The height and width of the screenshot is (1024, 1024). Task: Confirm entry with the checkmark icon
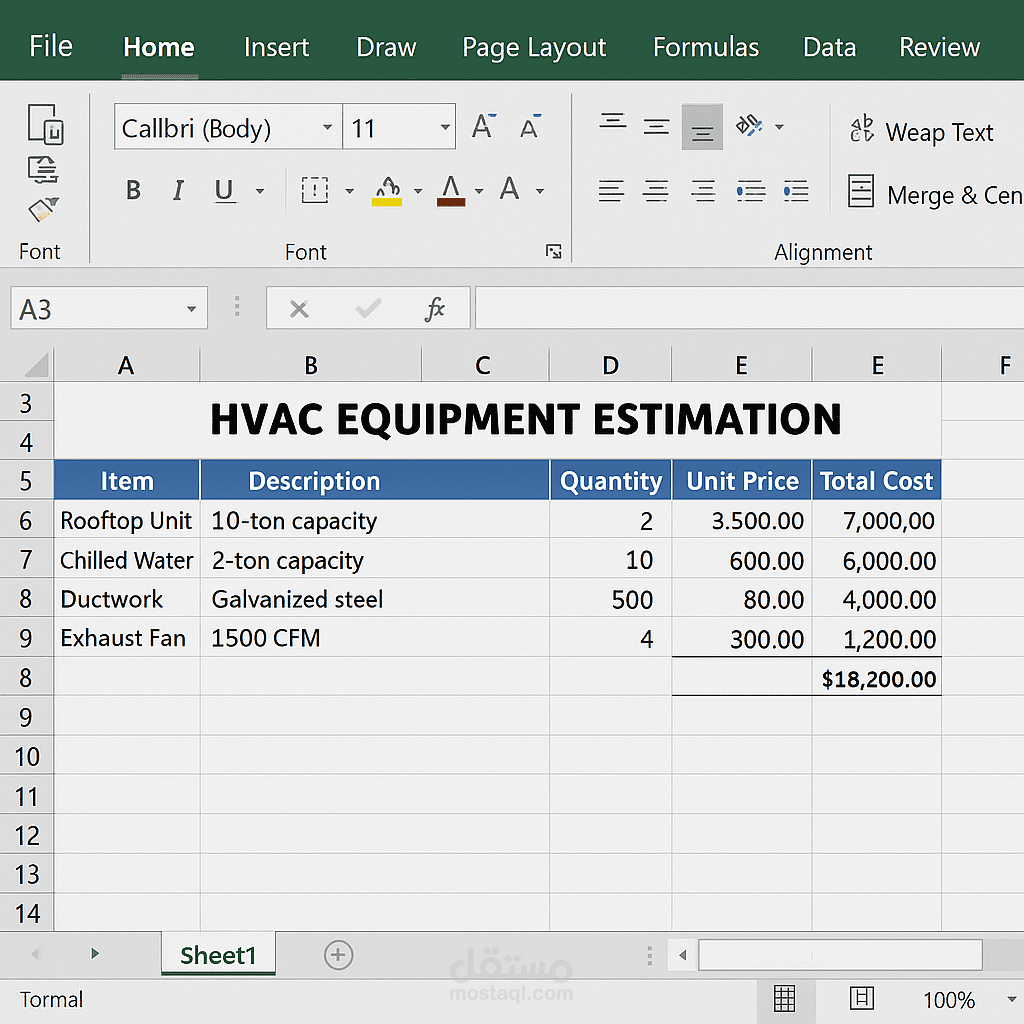tap(368, 308)
